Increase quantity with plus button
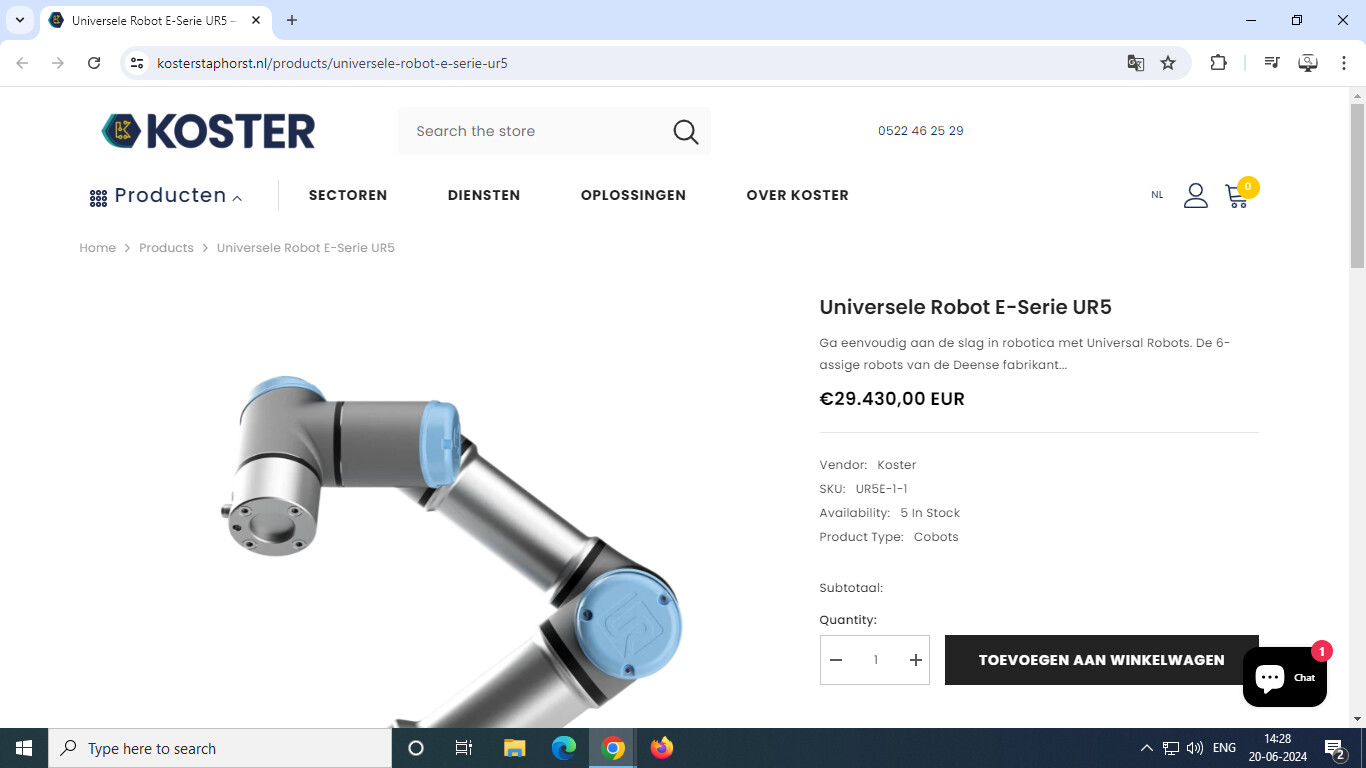The image size is (1366, 768). tap(915, 660)
